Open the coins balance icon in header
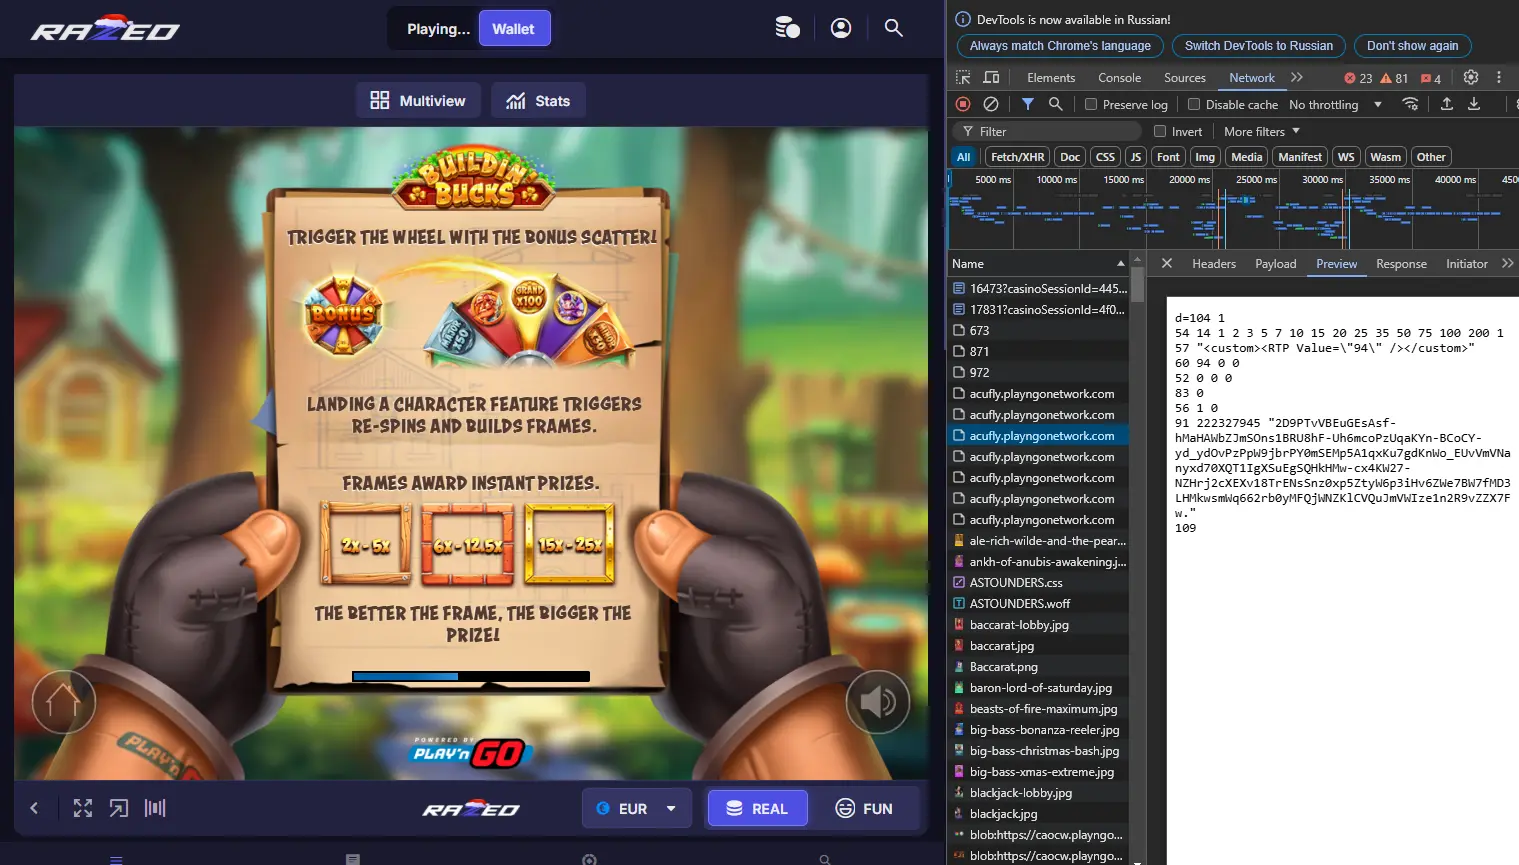1519x865 pixels. pyautogui.click(x=788, y=28)
